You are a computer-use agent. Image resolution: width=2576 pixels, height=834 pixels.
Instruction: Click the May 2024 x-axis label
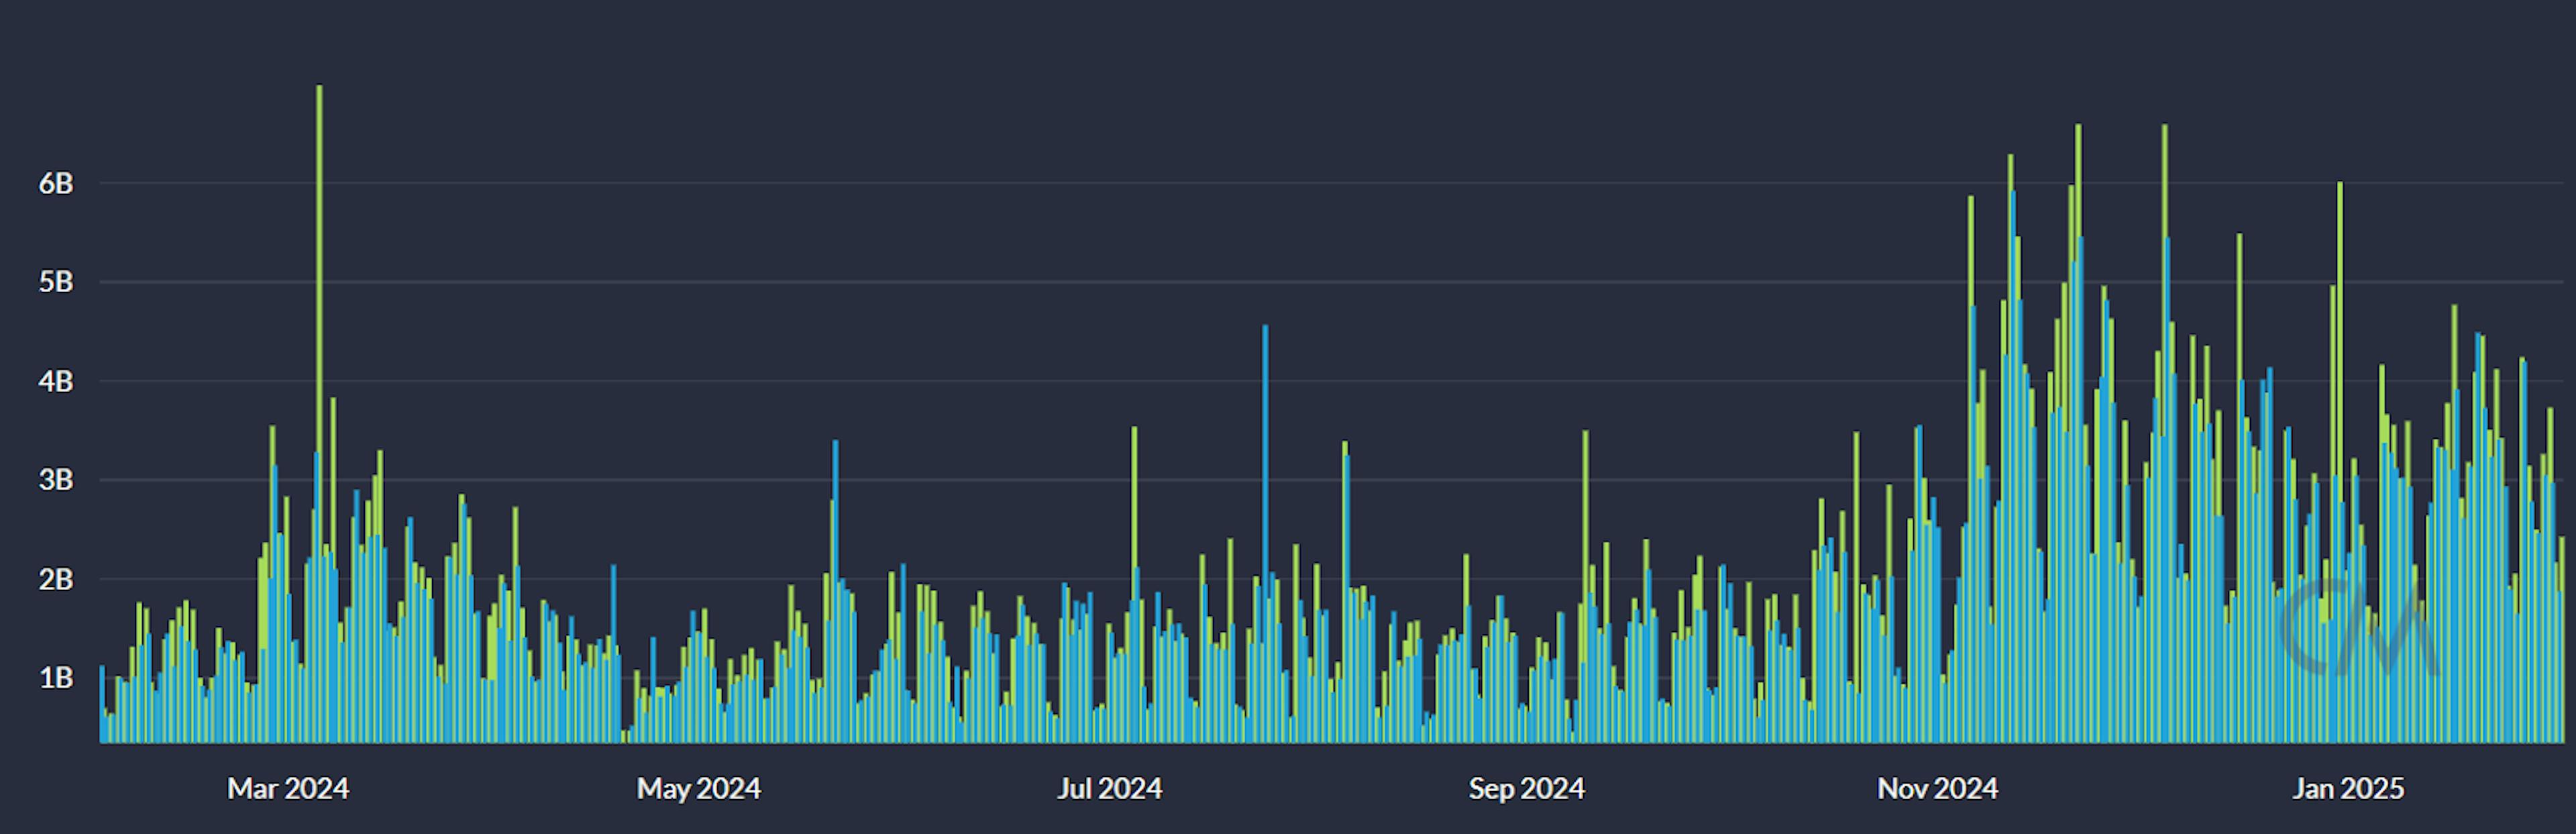(x=699, y=789)
